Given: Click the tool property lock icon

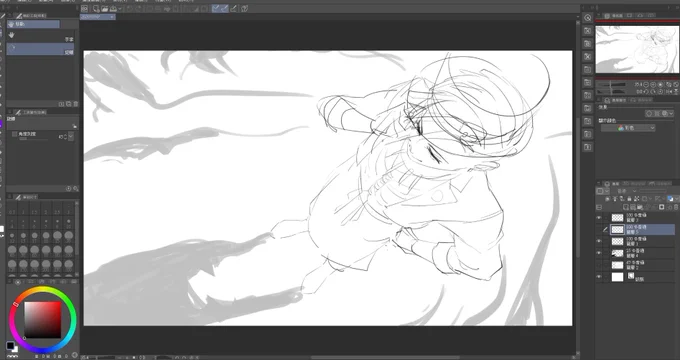Looking at the screenshot, I should (75, 126).
